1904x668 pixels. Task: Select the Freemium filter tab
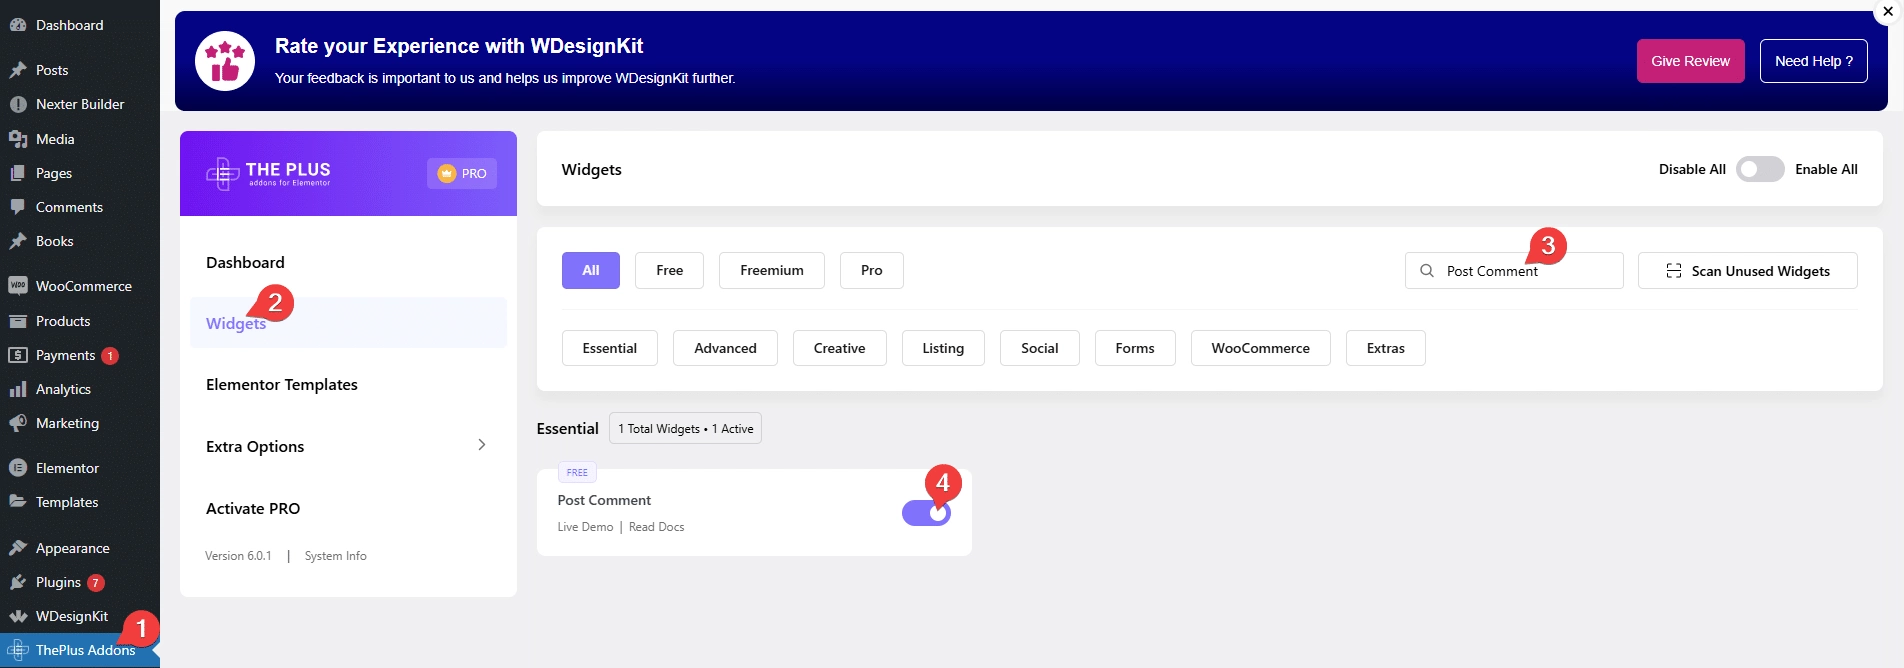(x=771, y=271)
